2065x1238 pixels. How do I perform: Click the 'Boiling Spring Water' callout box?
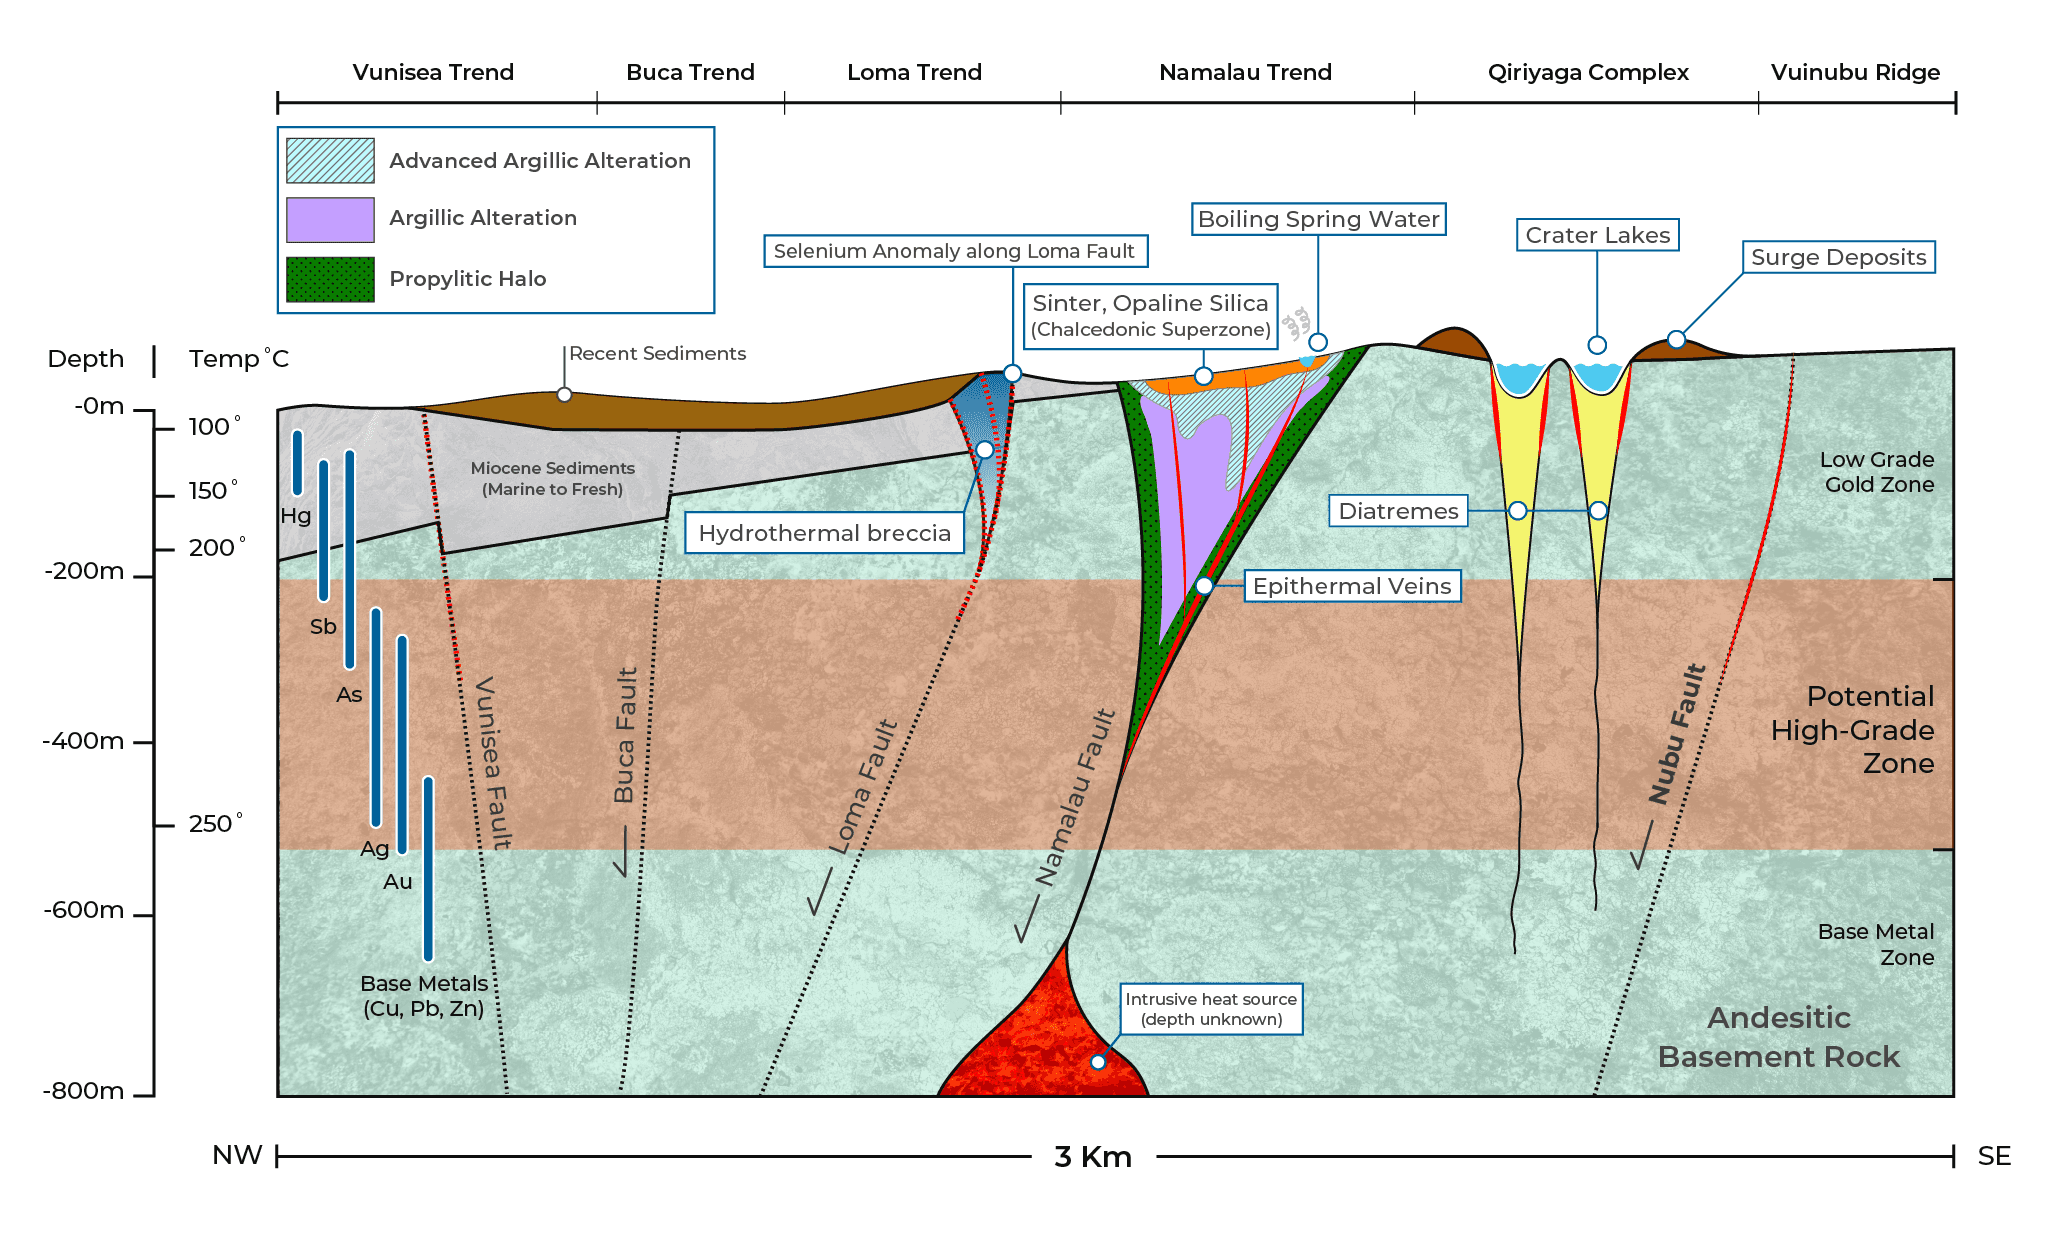coord(1318,219)
